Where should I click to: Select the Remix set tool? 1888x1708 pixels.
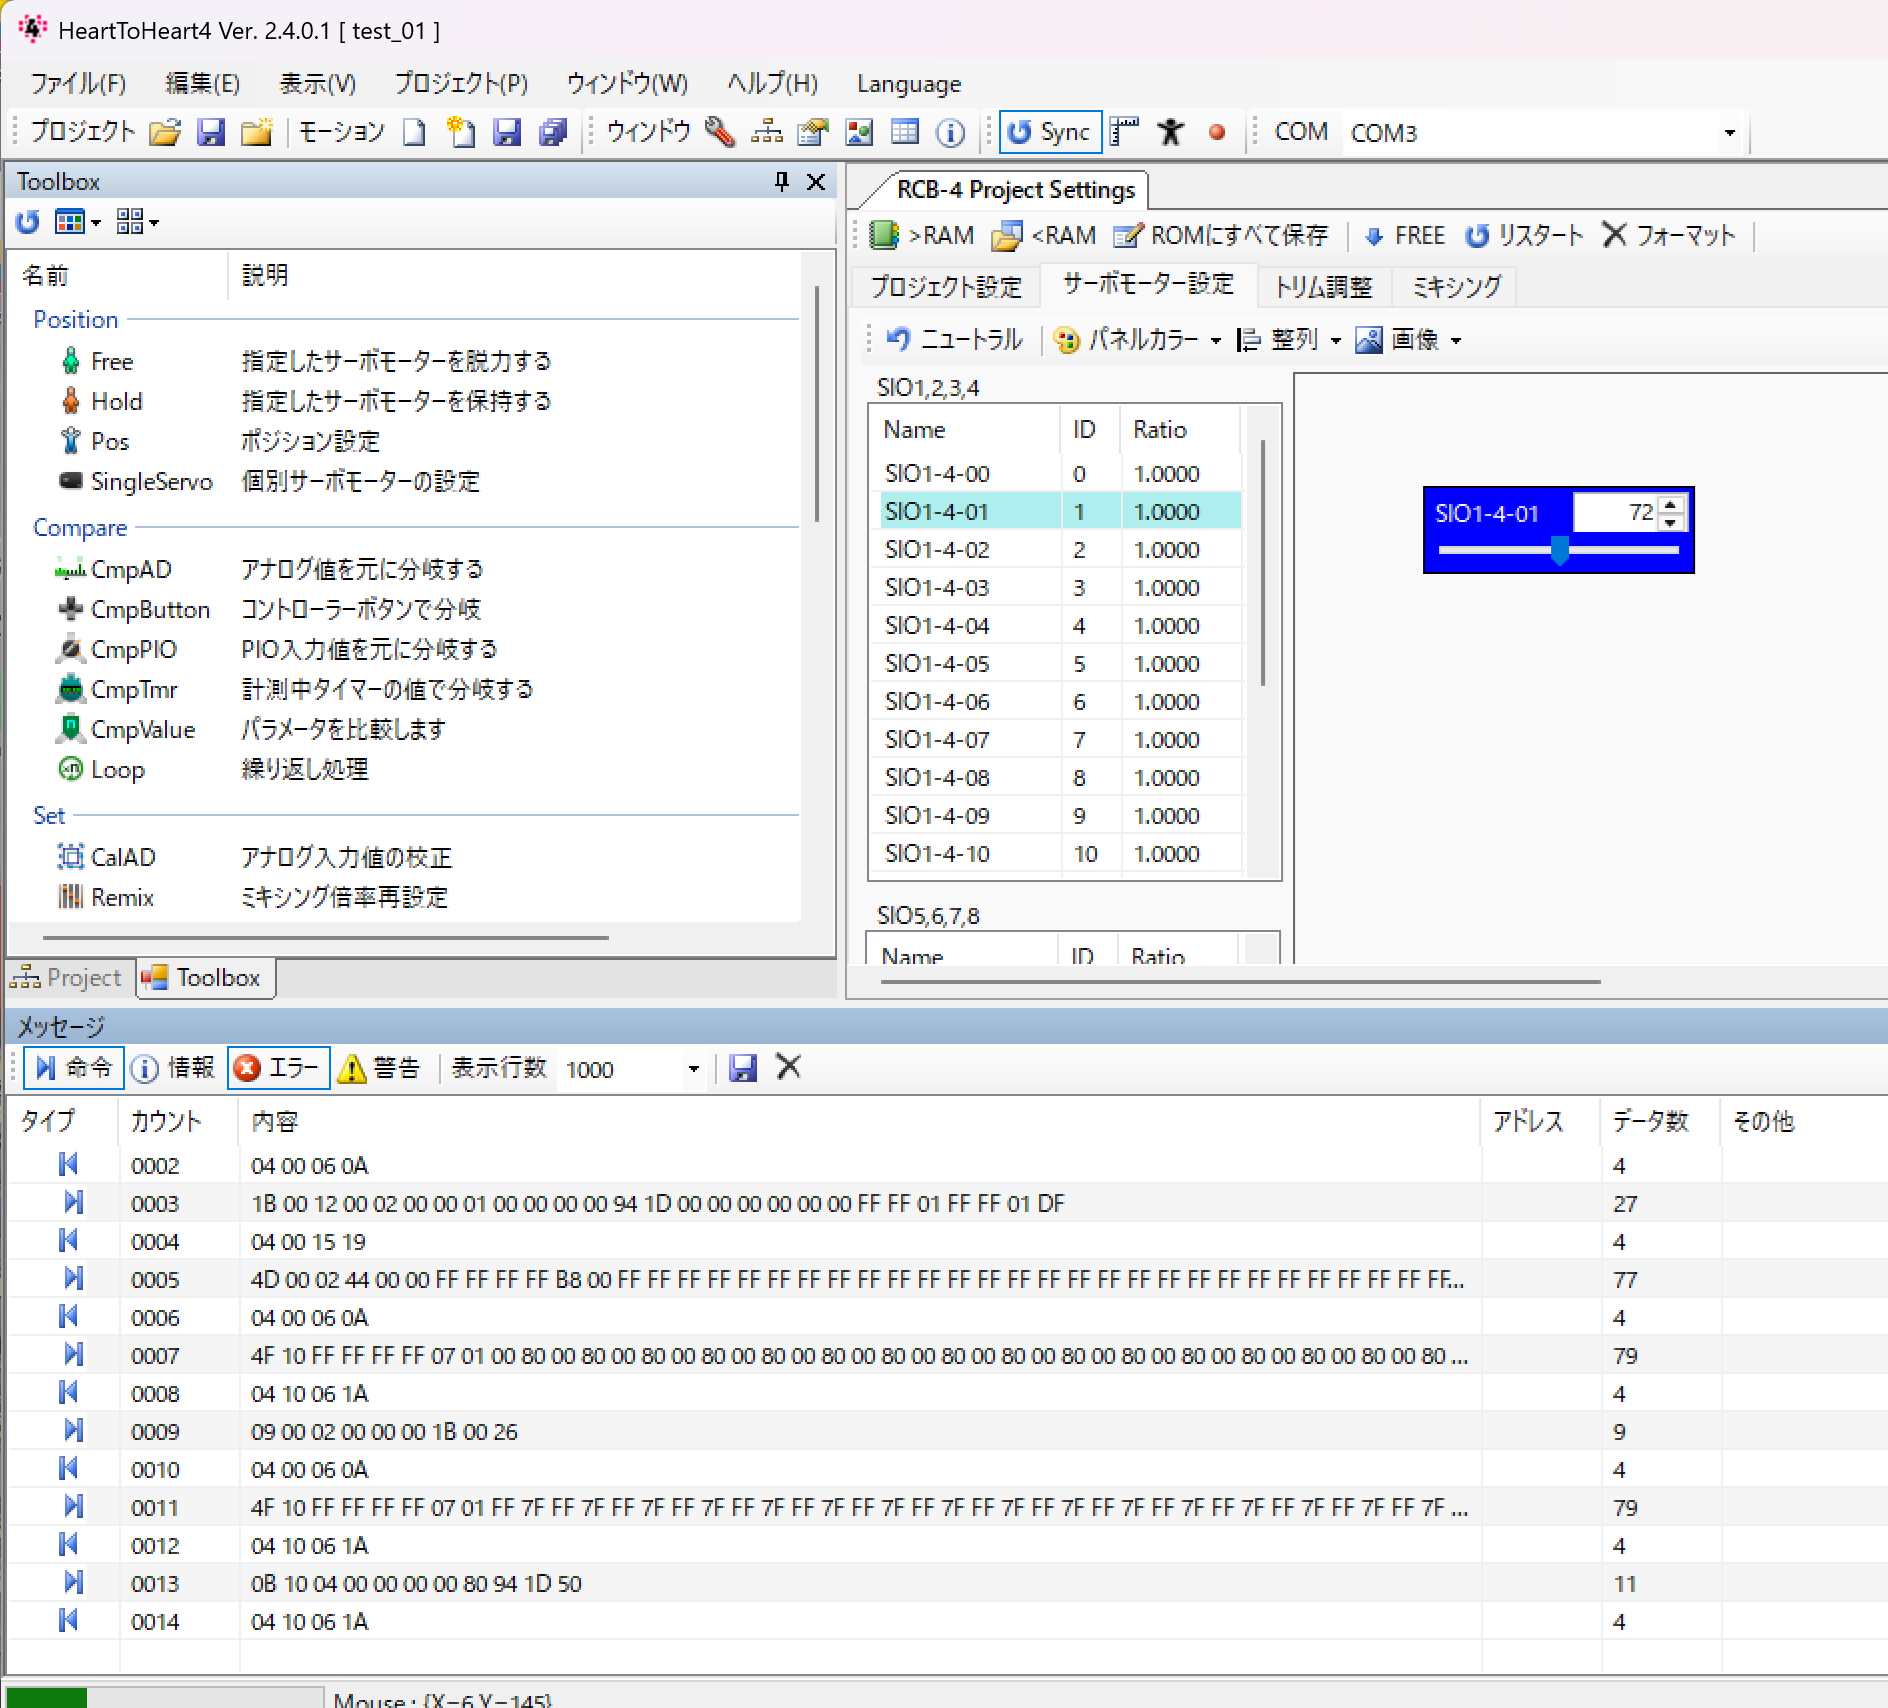coord(122,897)
